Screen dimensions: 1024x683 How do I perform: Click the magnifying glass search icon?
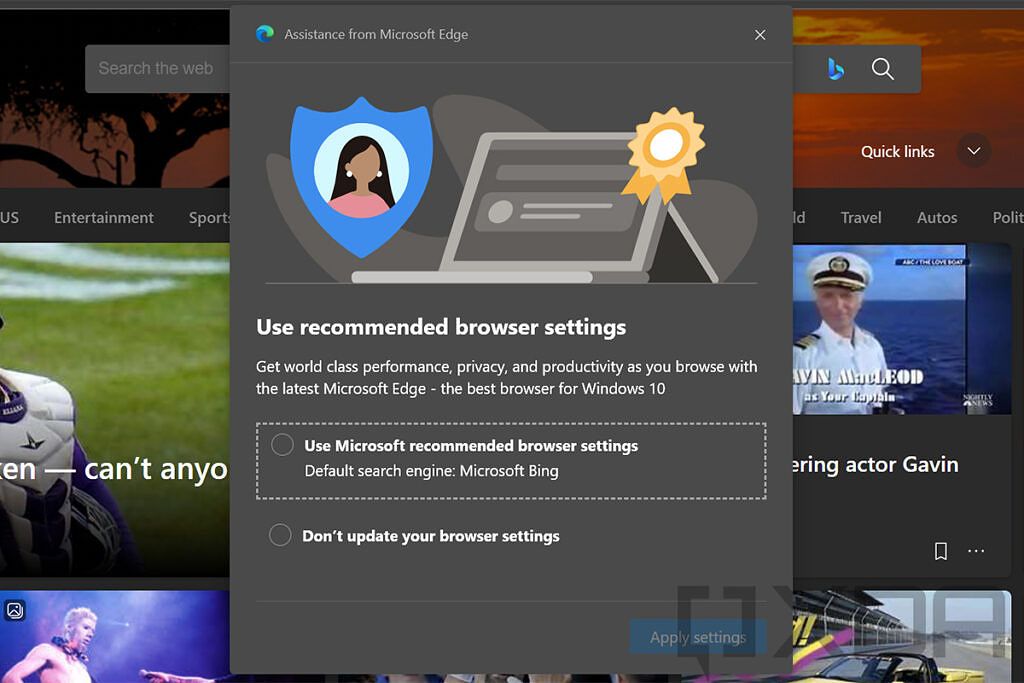(882, 68)
